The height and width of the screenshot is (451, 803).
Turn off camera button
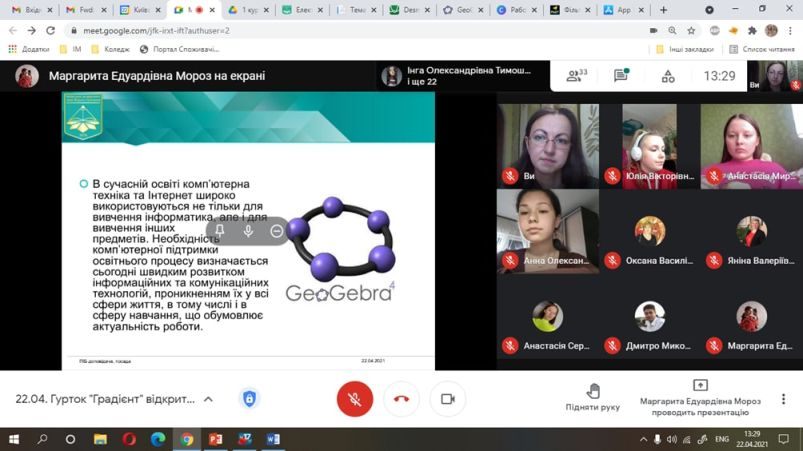click(448, 399)
